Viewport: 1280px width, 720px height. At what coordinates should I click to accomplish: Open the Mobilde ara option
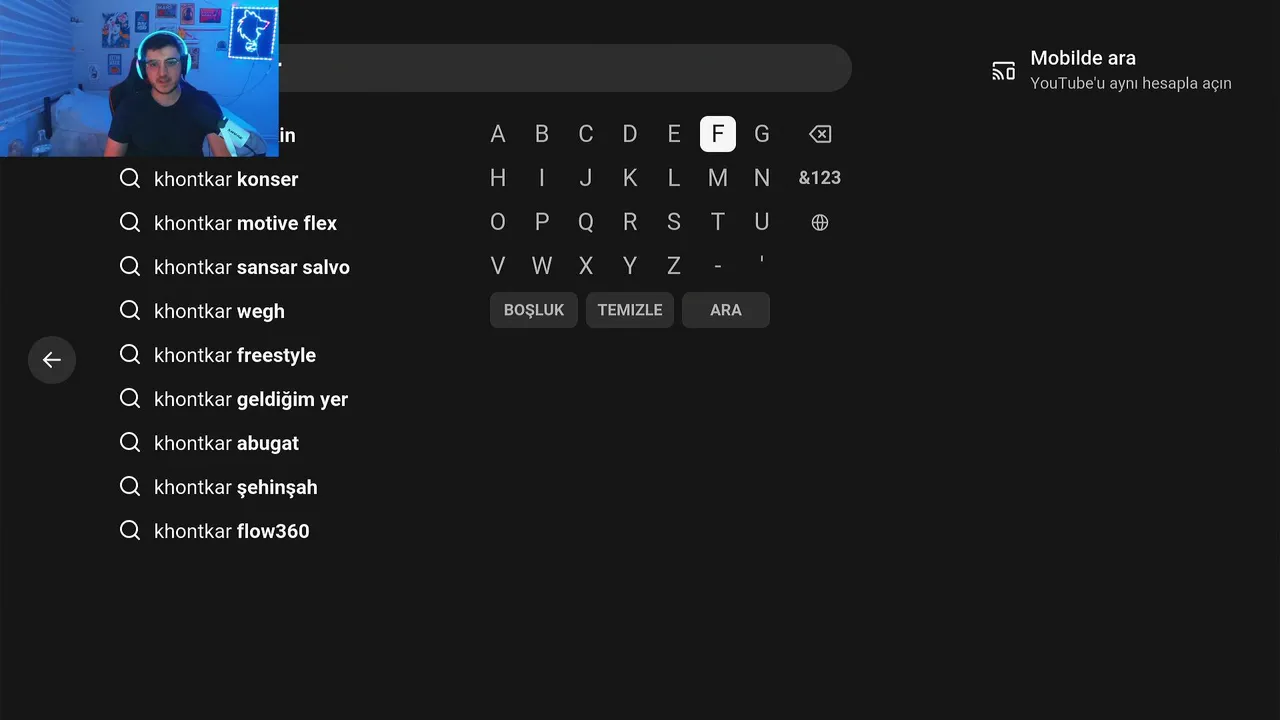click(x=1112, y=70)
